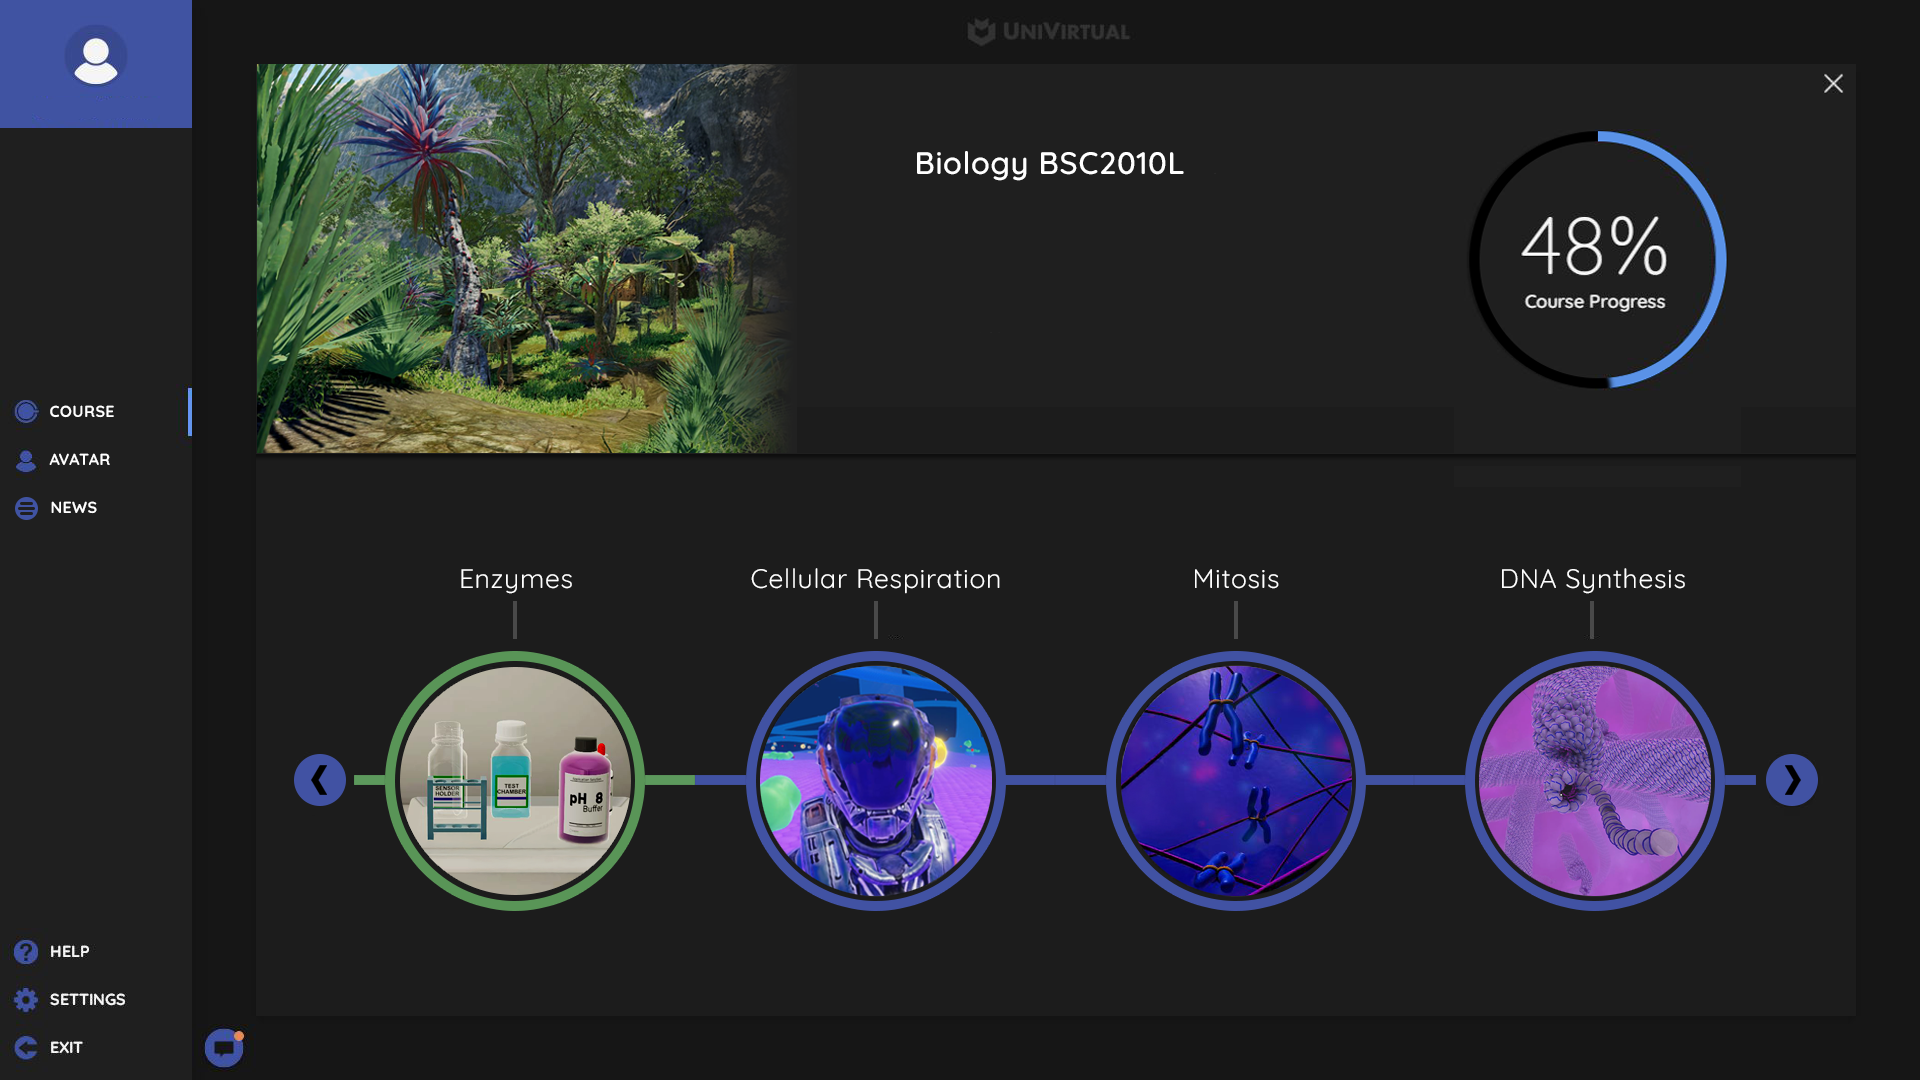Close the course panel with X
The height and width of the screenshot is (1080, 1920).
tap(1833, 84)
